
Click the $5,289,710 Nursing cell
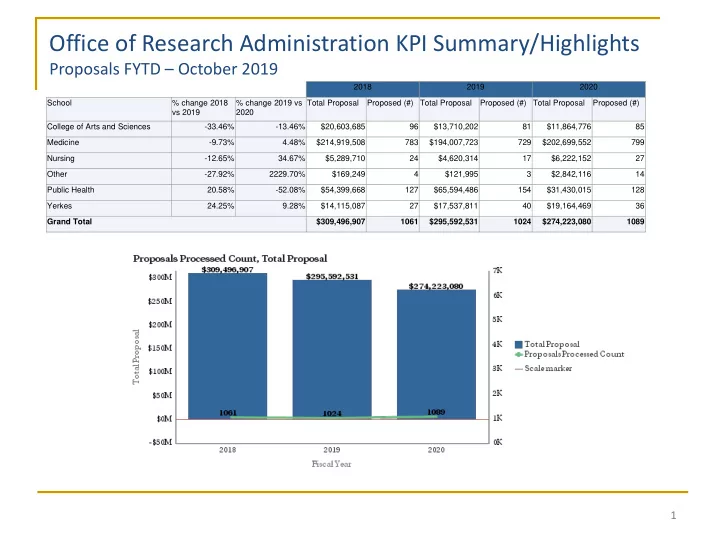coord(336,158)
